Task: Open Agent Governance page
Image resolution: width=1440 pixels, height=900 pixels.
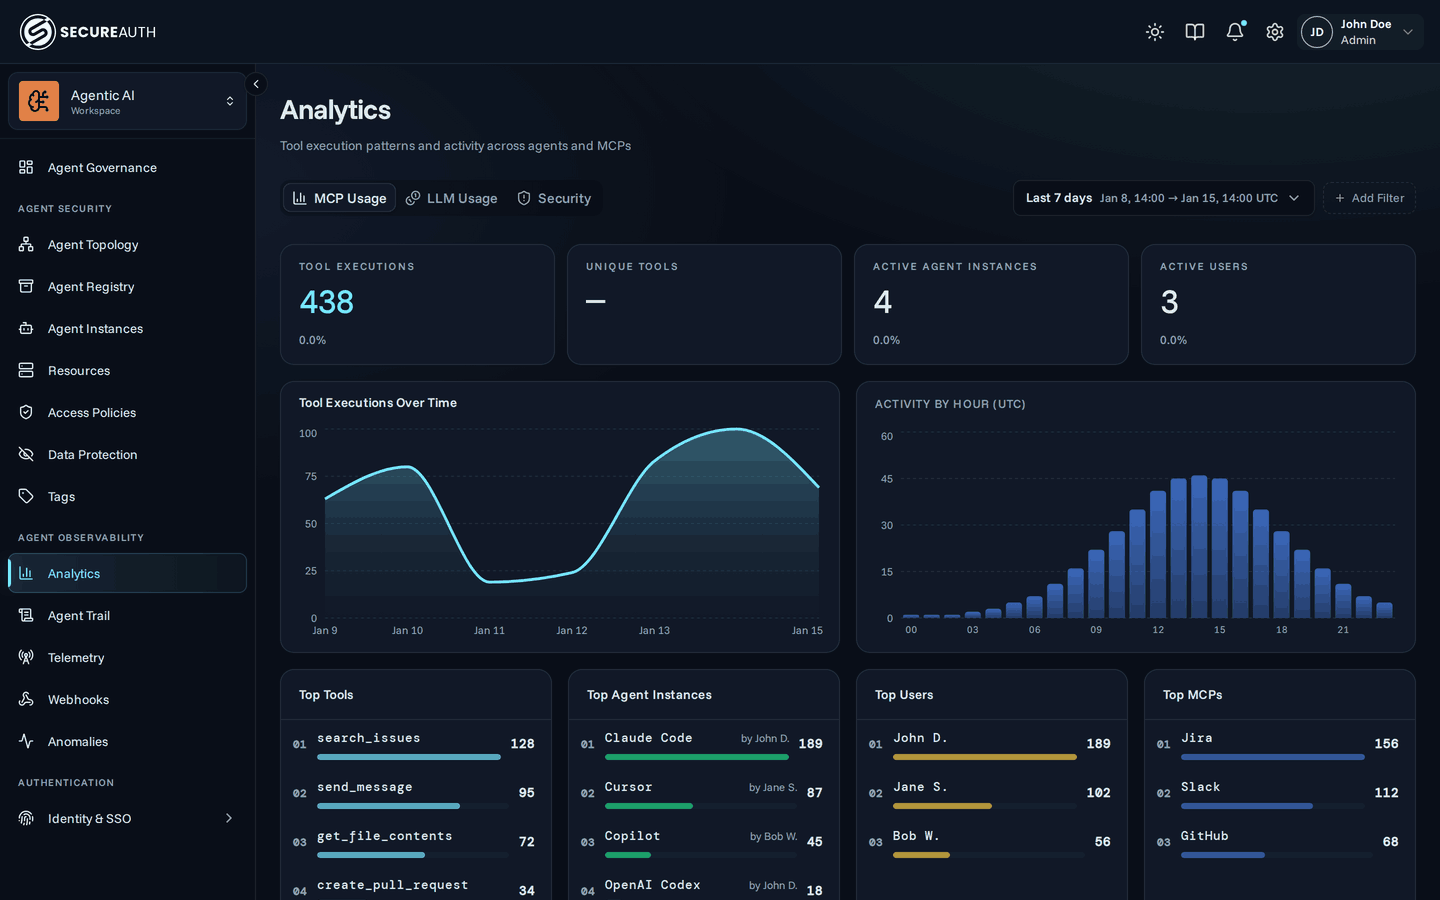Action: click(x=127, y=167)
